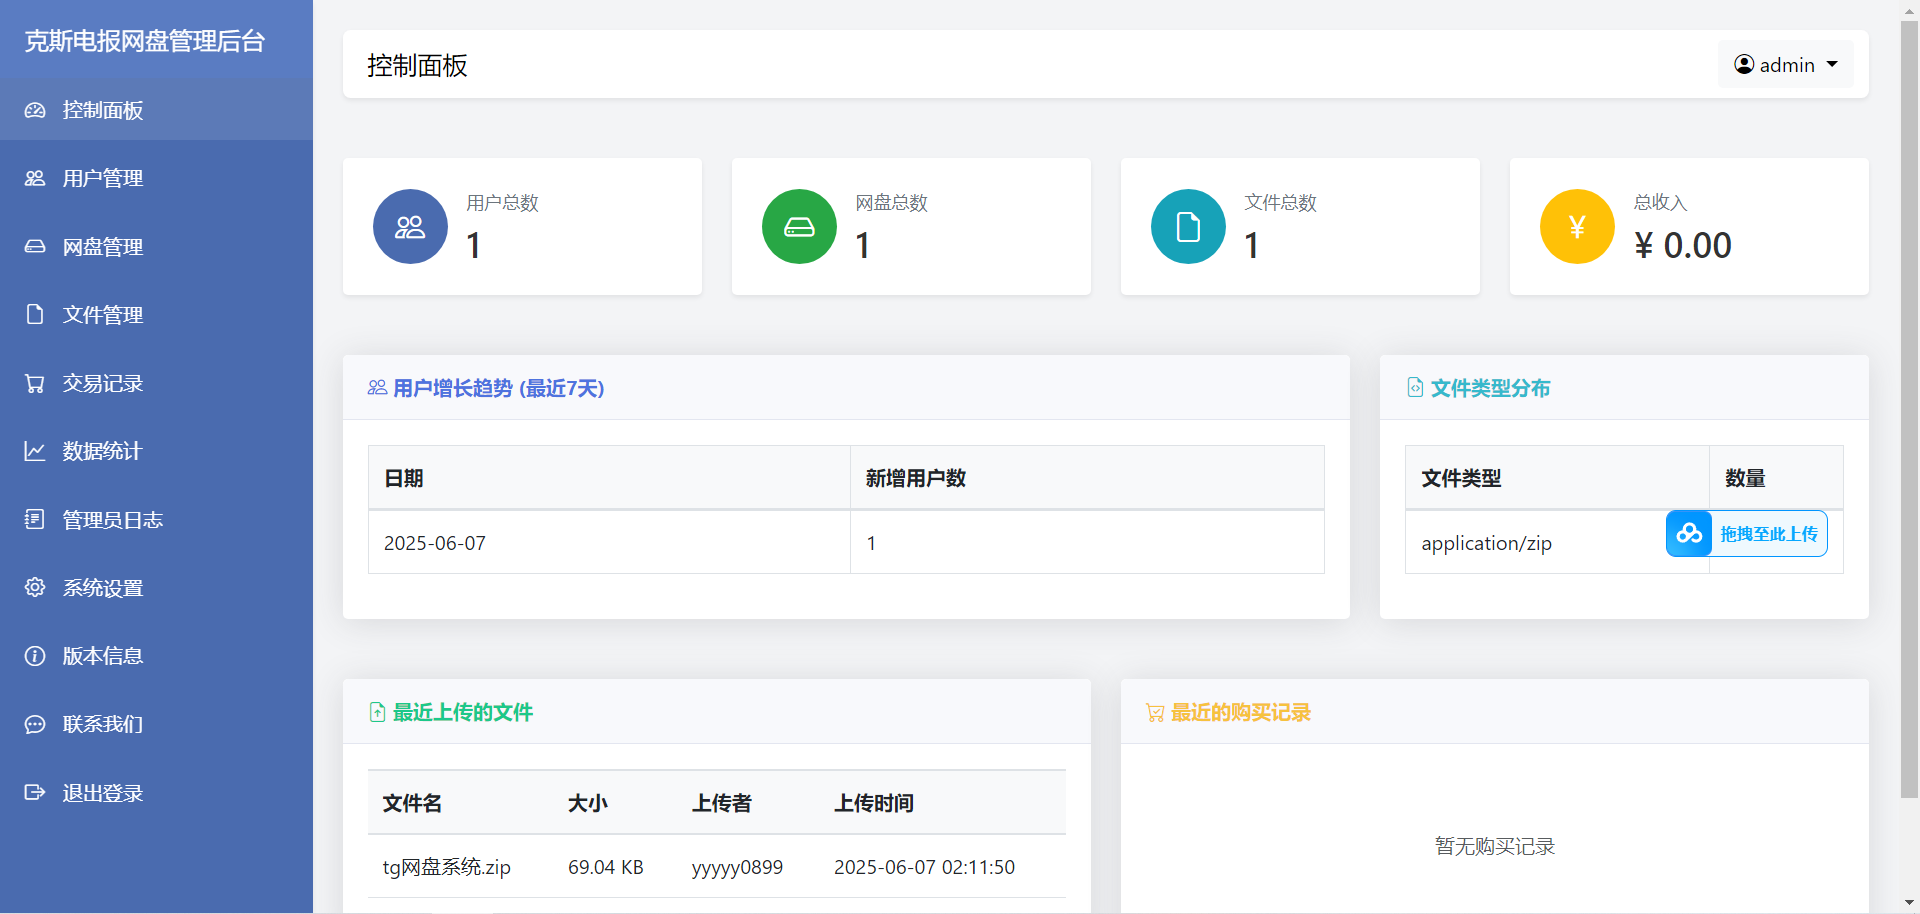Click the 退出登录 logout icon
This screenshot has height=914, width=1920.
coord(35,792)
